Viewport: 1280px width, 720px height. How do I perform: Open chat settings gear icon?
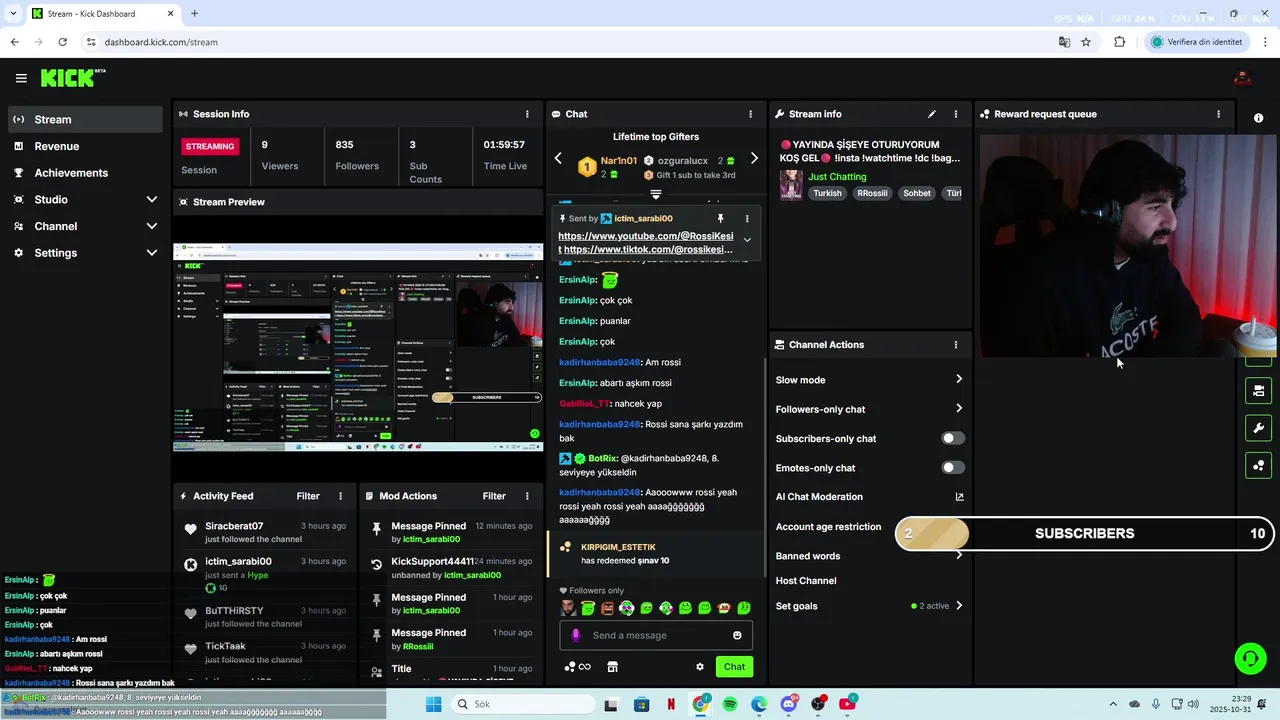[700, 667]
